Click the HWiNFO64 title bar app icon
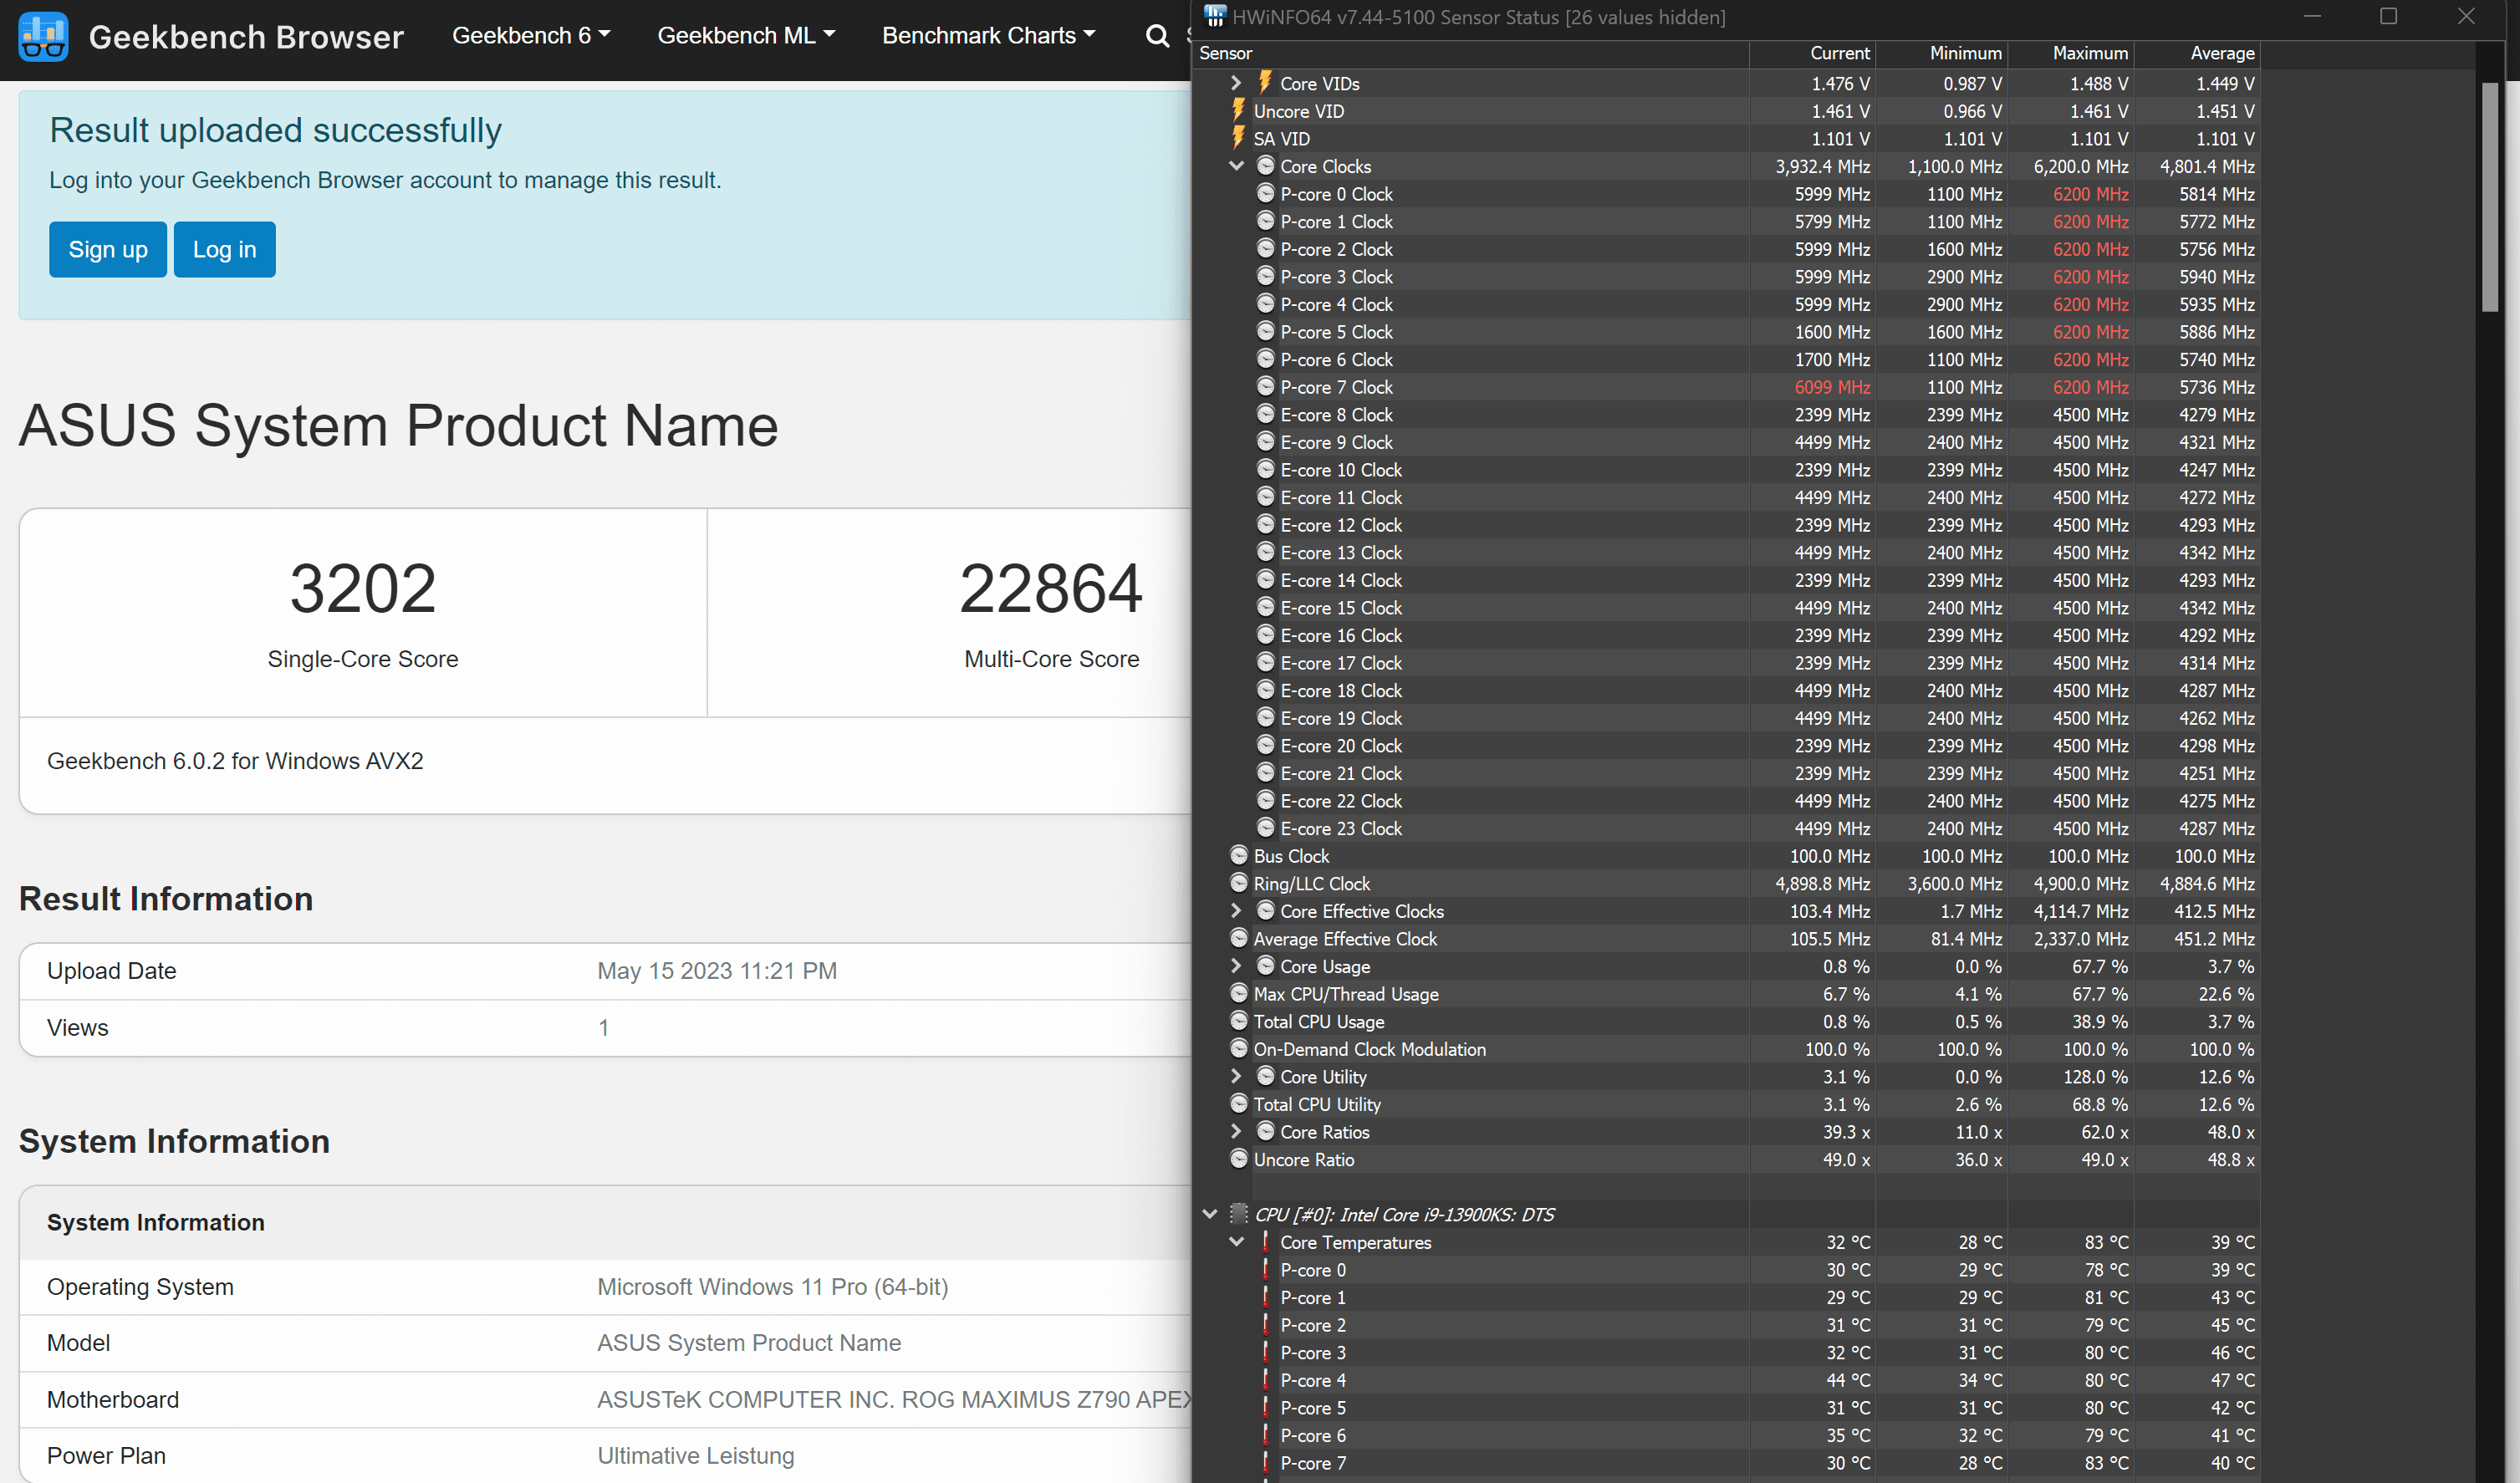Viewport: 2520px width, 1483px height. [x=1215, y=16]
